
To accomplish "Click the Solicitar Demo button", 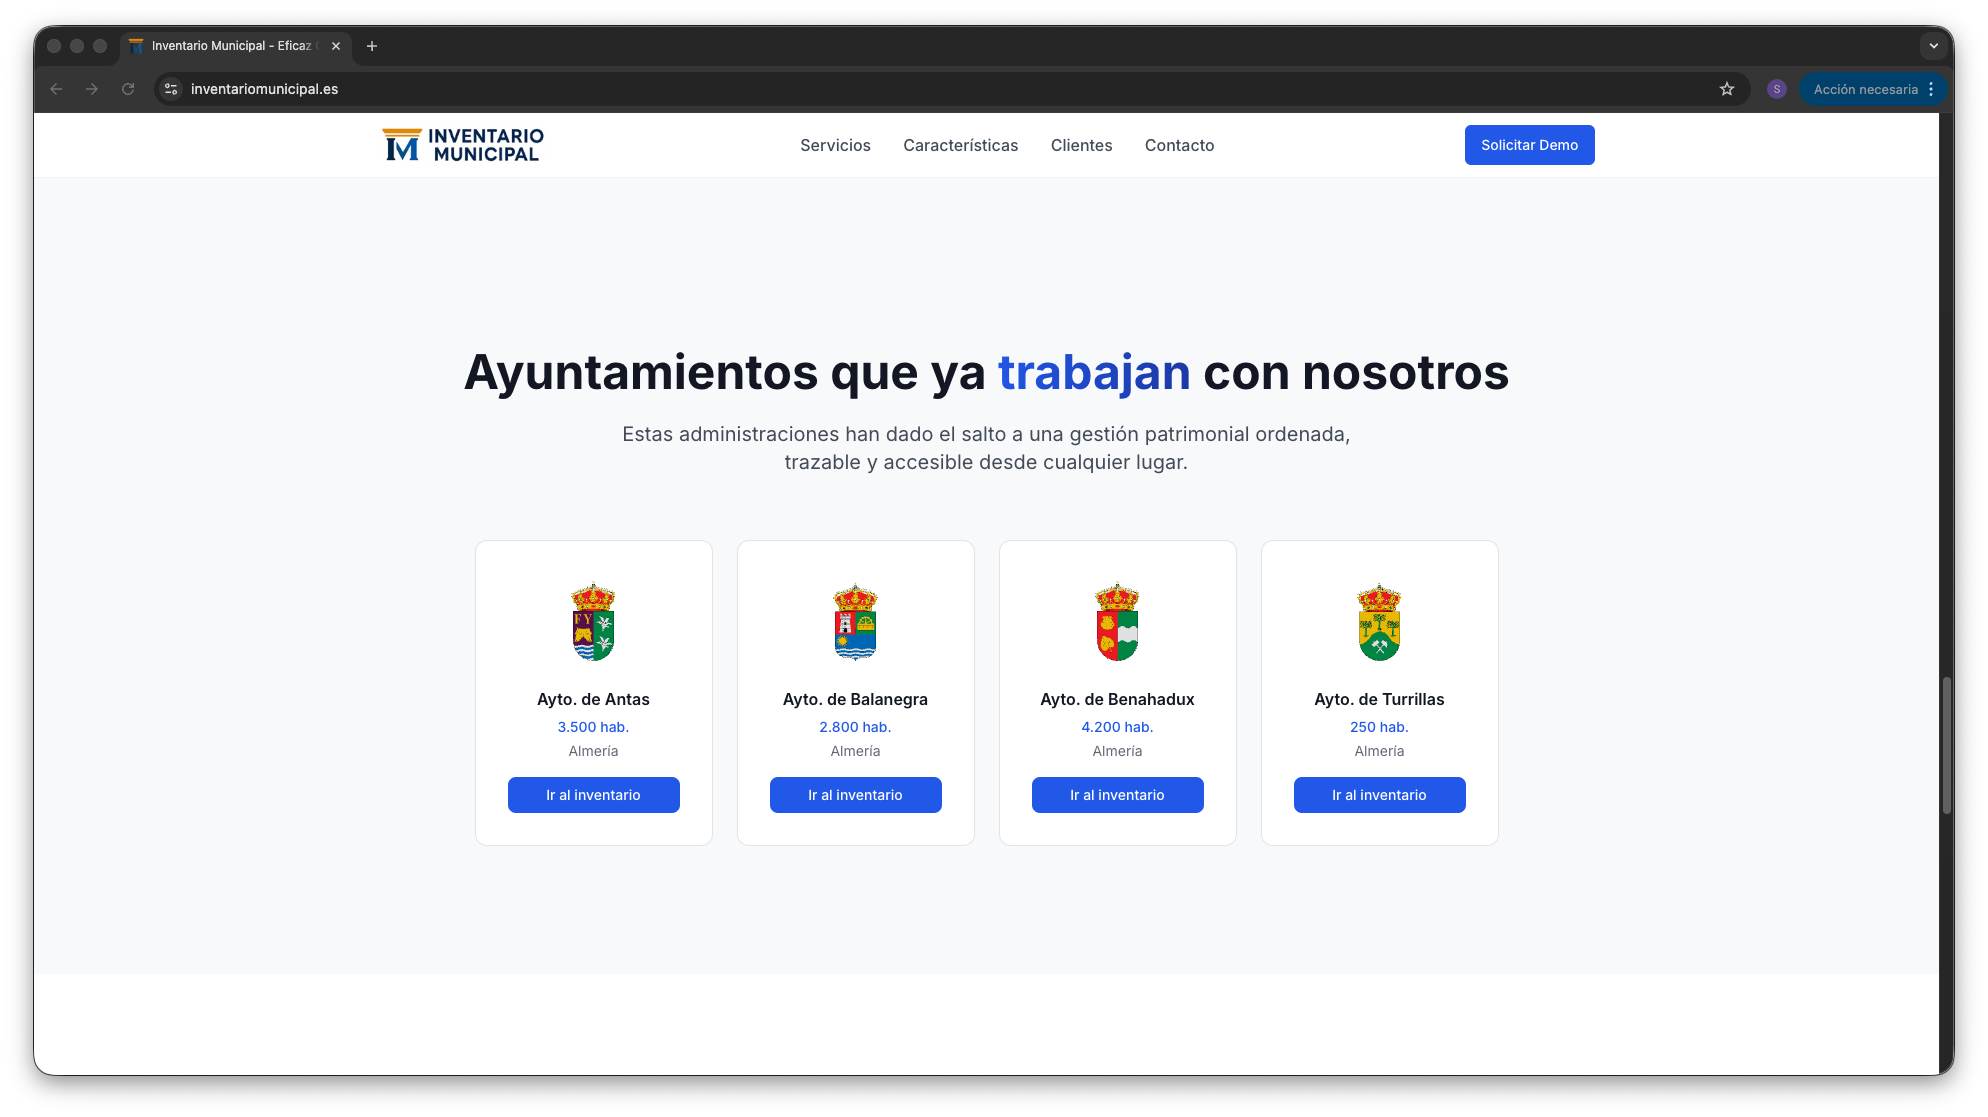I will pos(1529,145).
